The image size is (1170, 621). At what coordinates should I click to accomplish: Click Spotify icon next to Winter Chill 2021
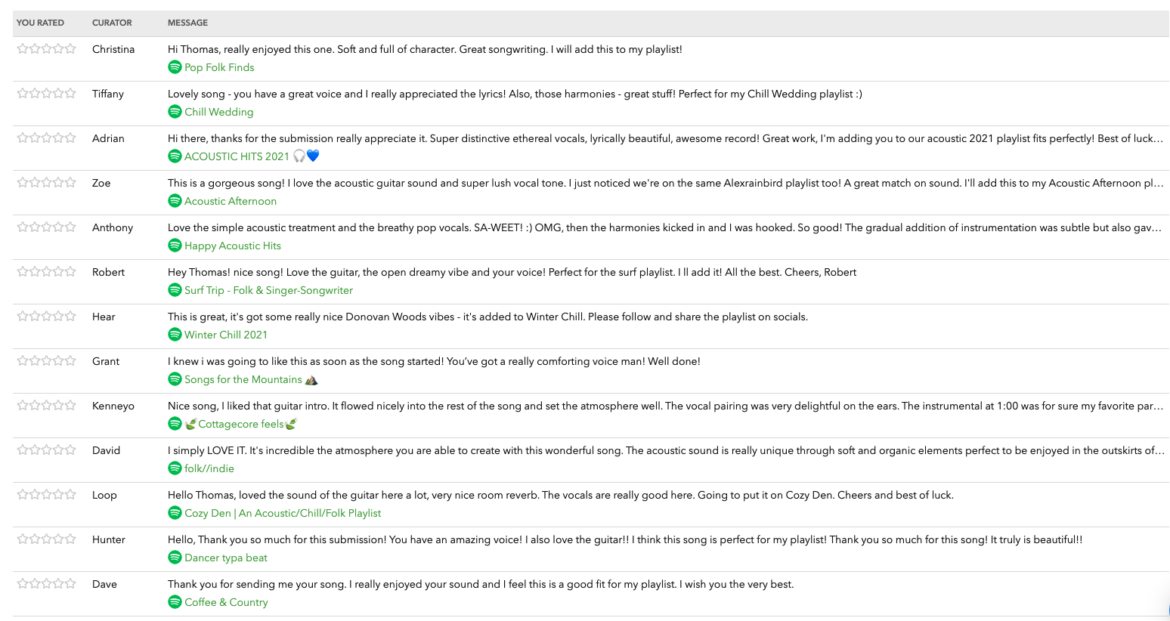[x=175, y=334]
